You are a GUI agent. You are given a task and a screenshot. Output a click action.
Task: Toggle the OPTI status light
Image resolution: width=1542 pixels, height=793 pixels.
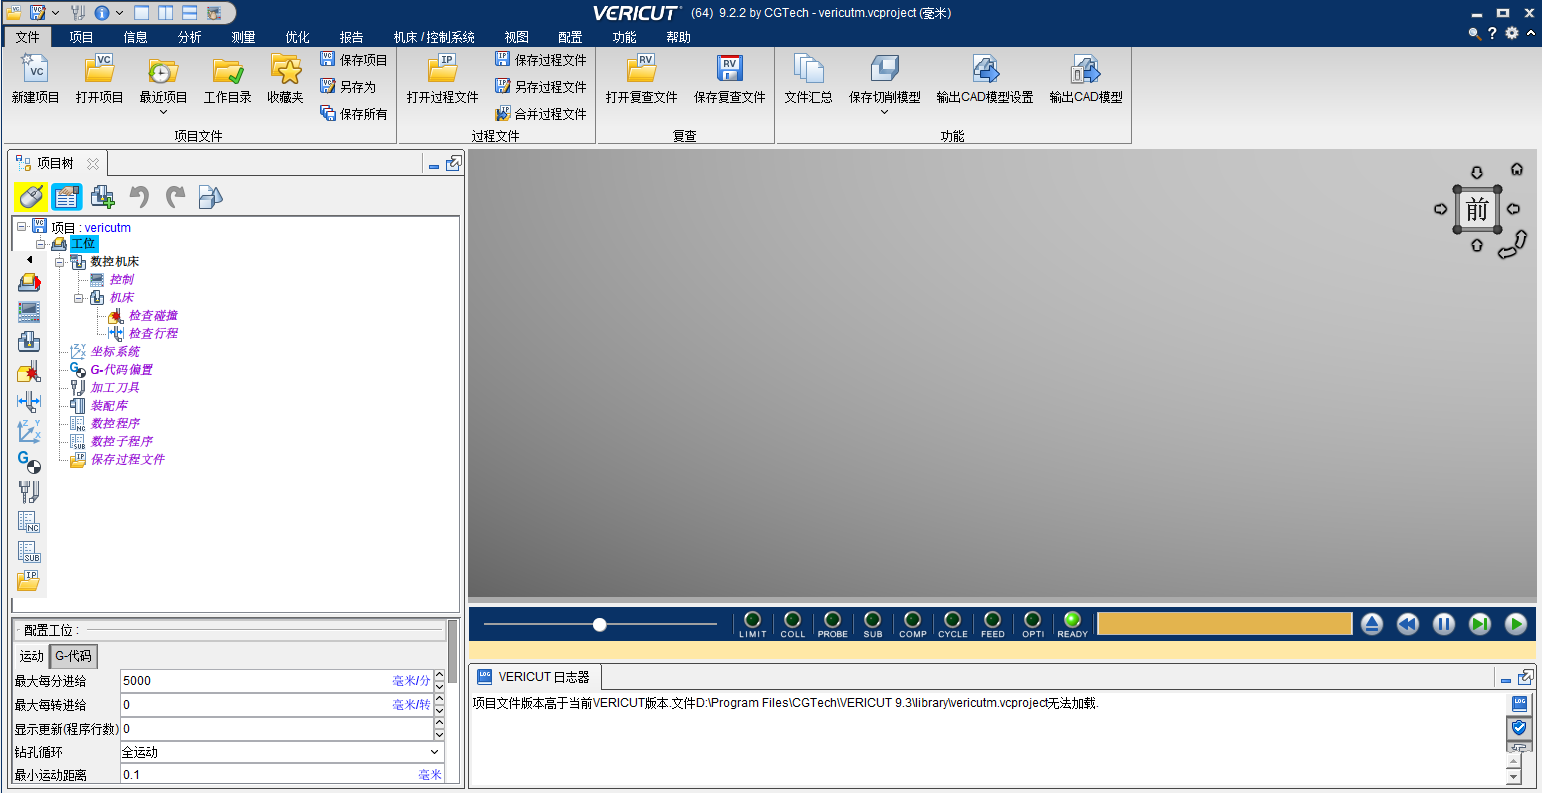pyautogui.click(x=1033, y=620)
